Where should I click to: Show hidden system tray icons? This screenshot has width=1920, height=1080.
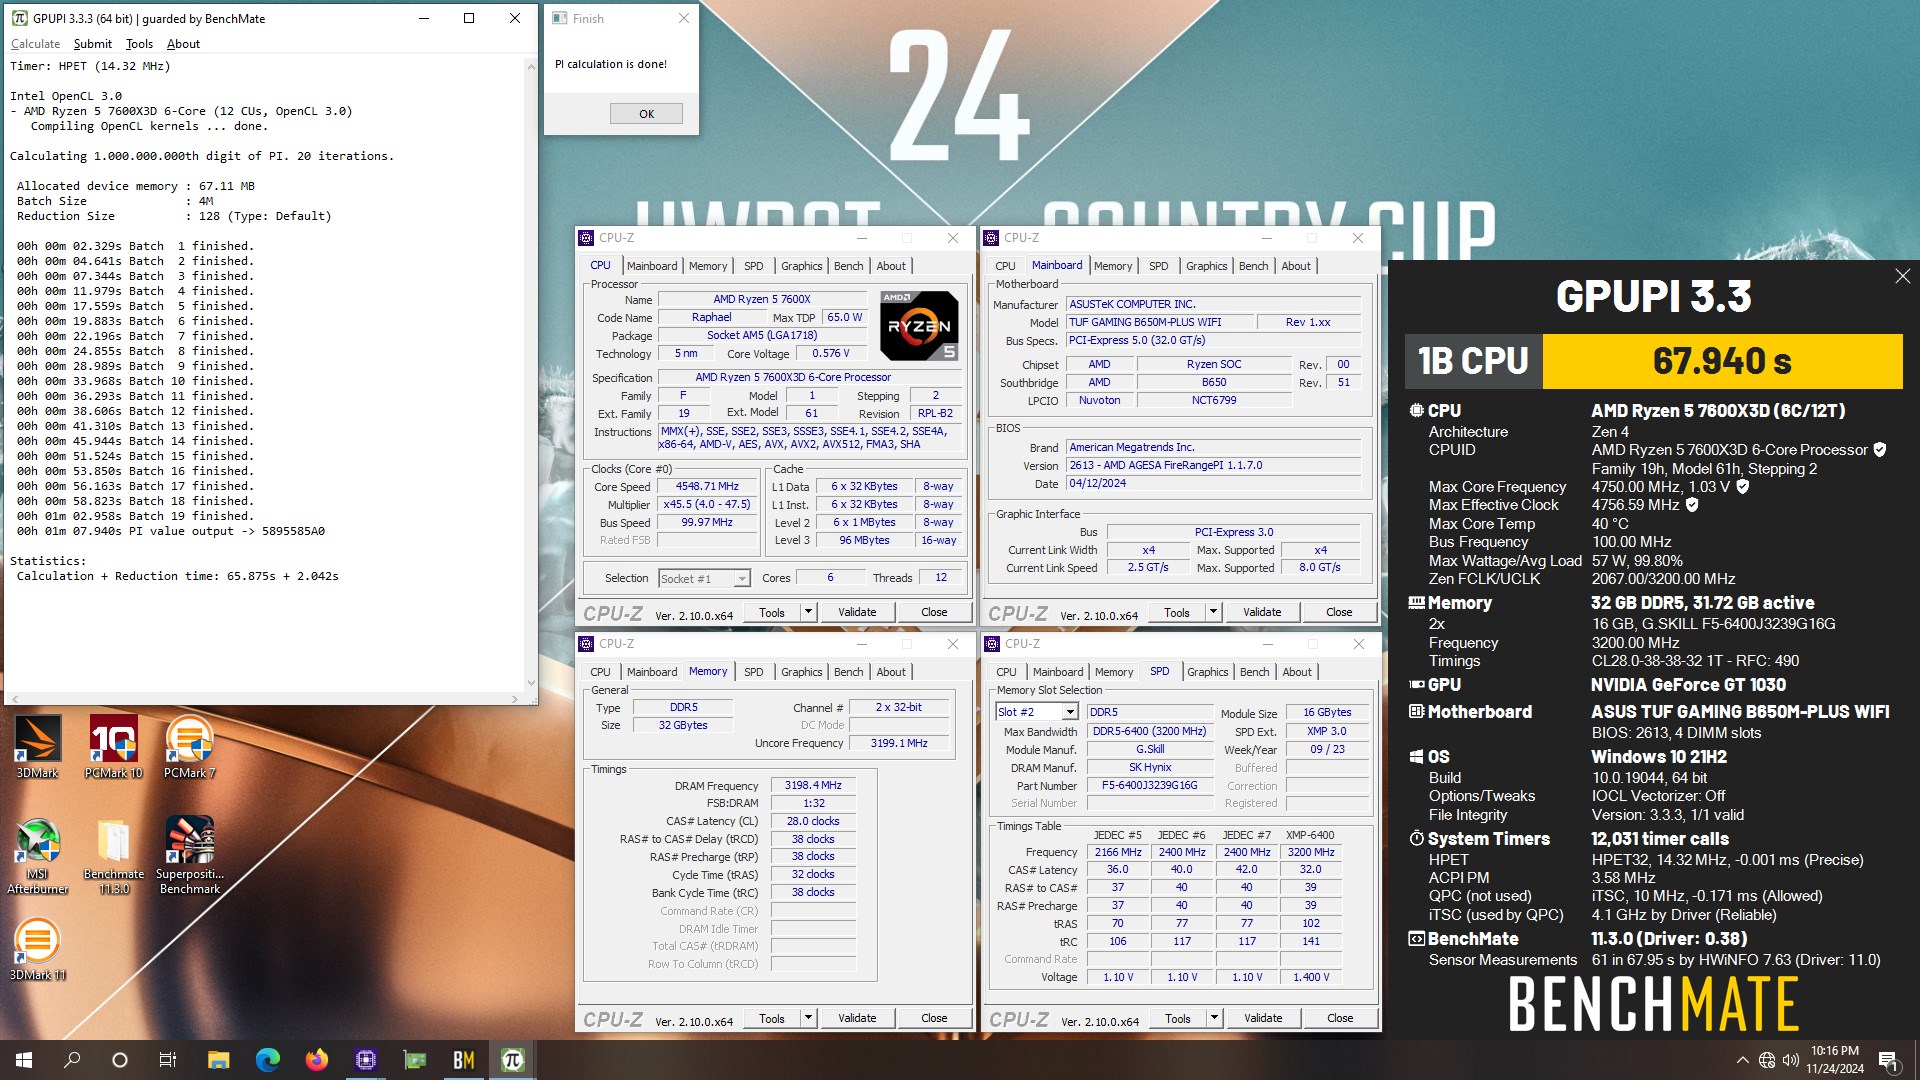click(1742, 1060)
